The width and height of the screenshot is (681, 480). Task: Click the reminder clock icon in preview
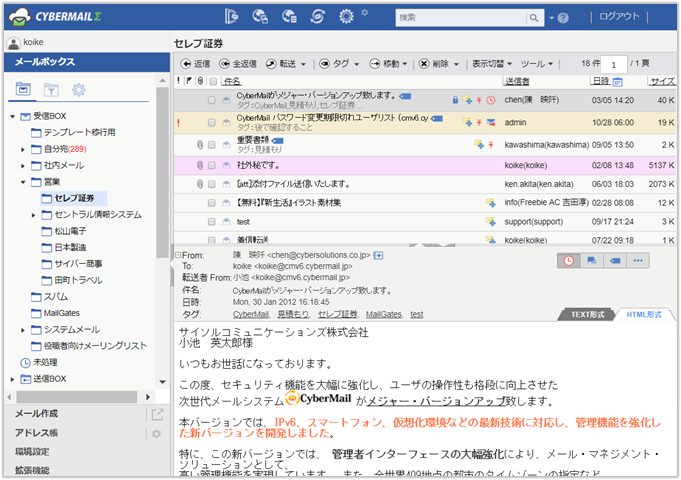coord(570,260)
